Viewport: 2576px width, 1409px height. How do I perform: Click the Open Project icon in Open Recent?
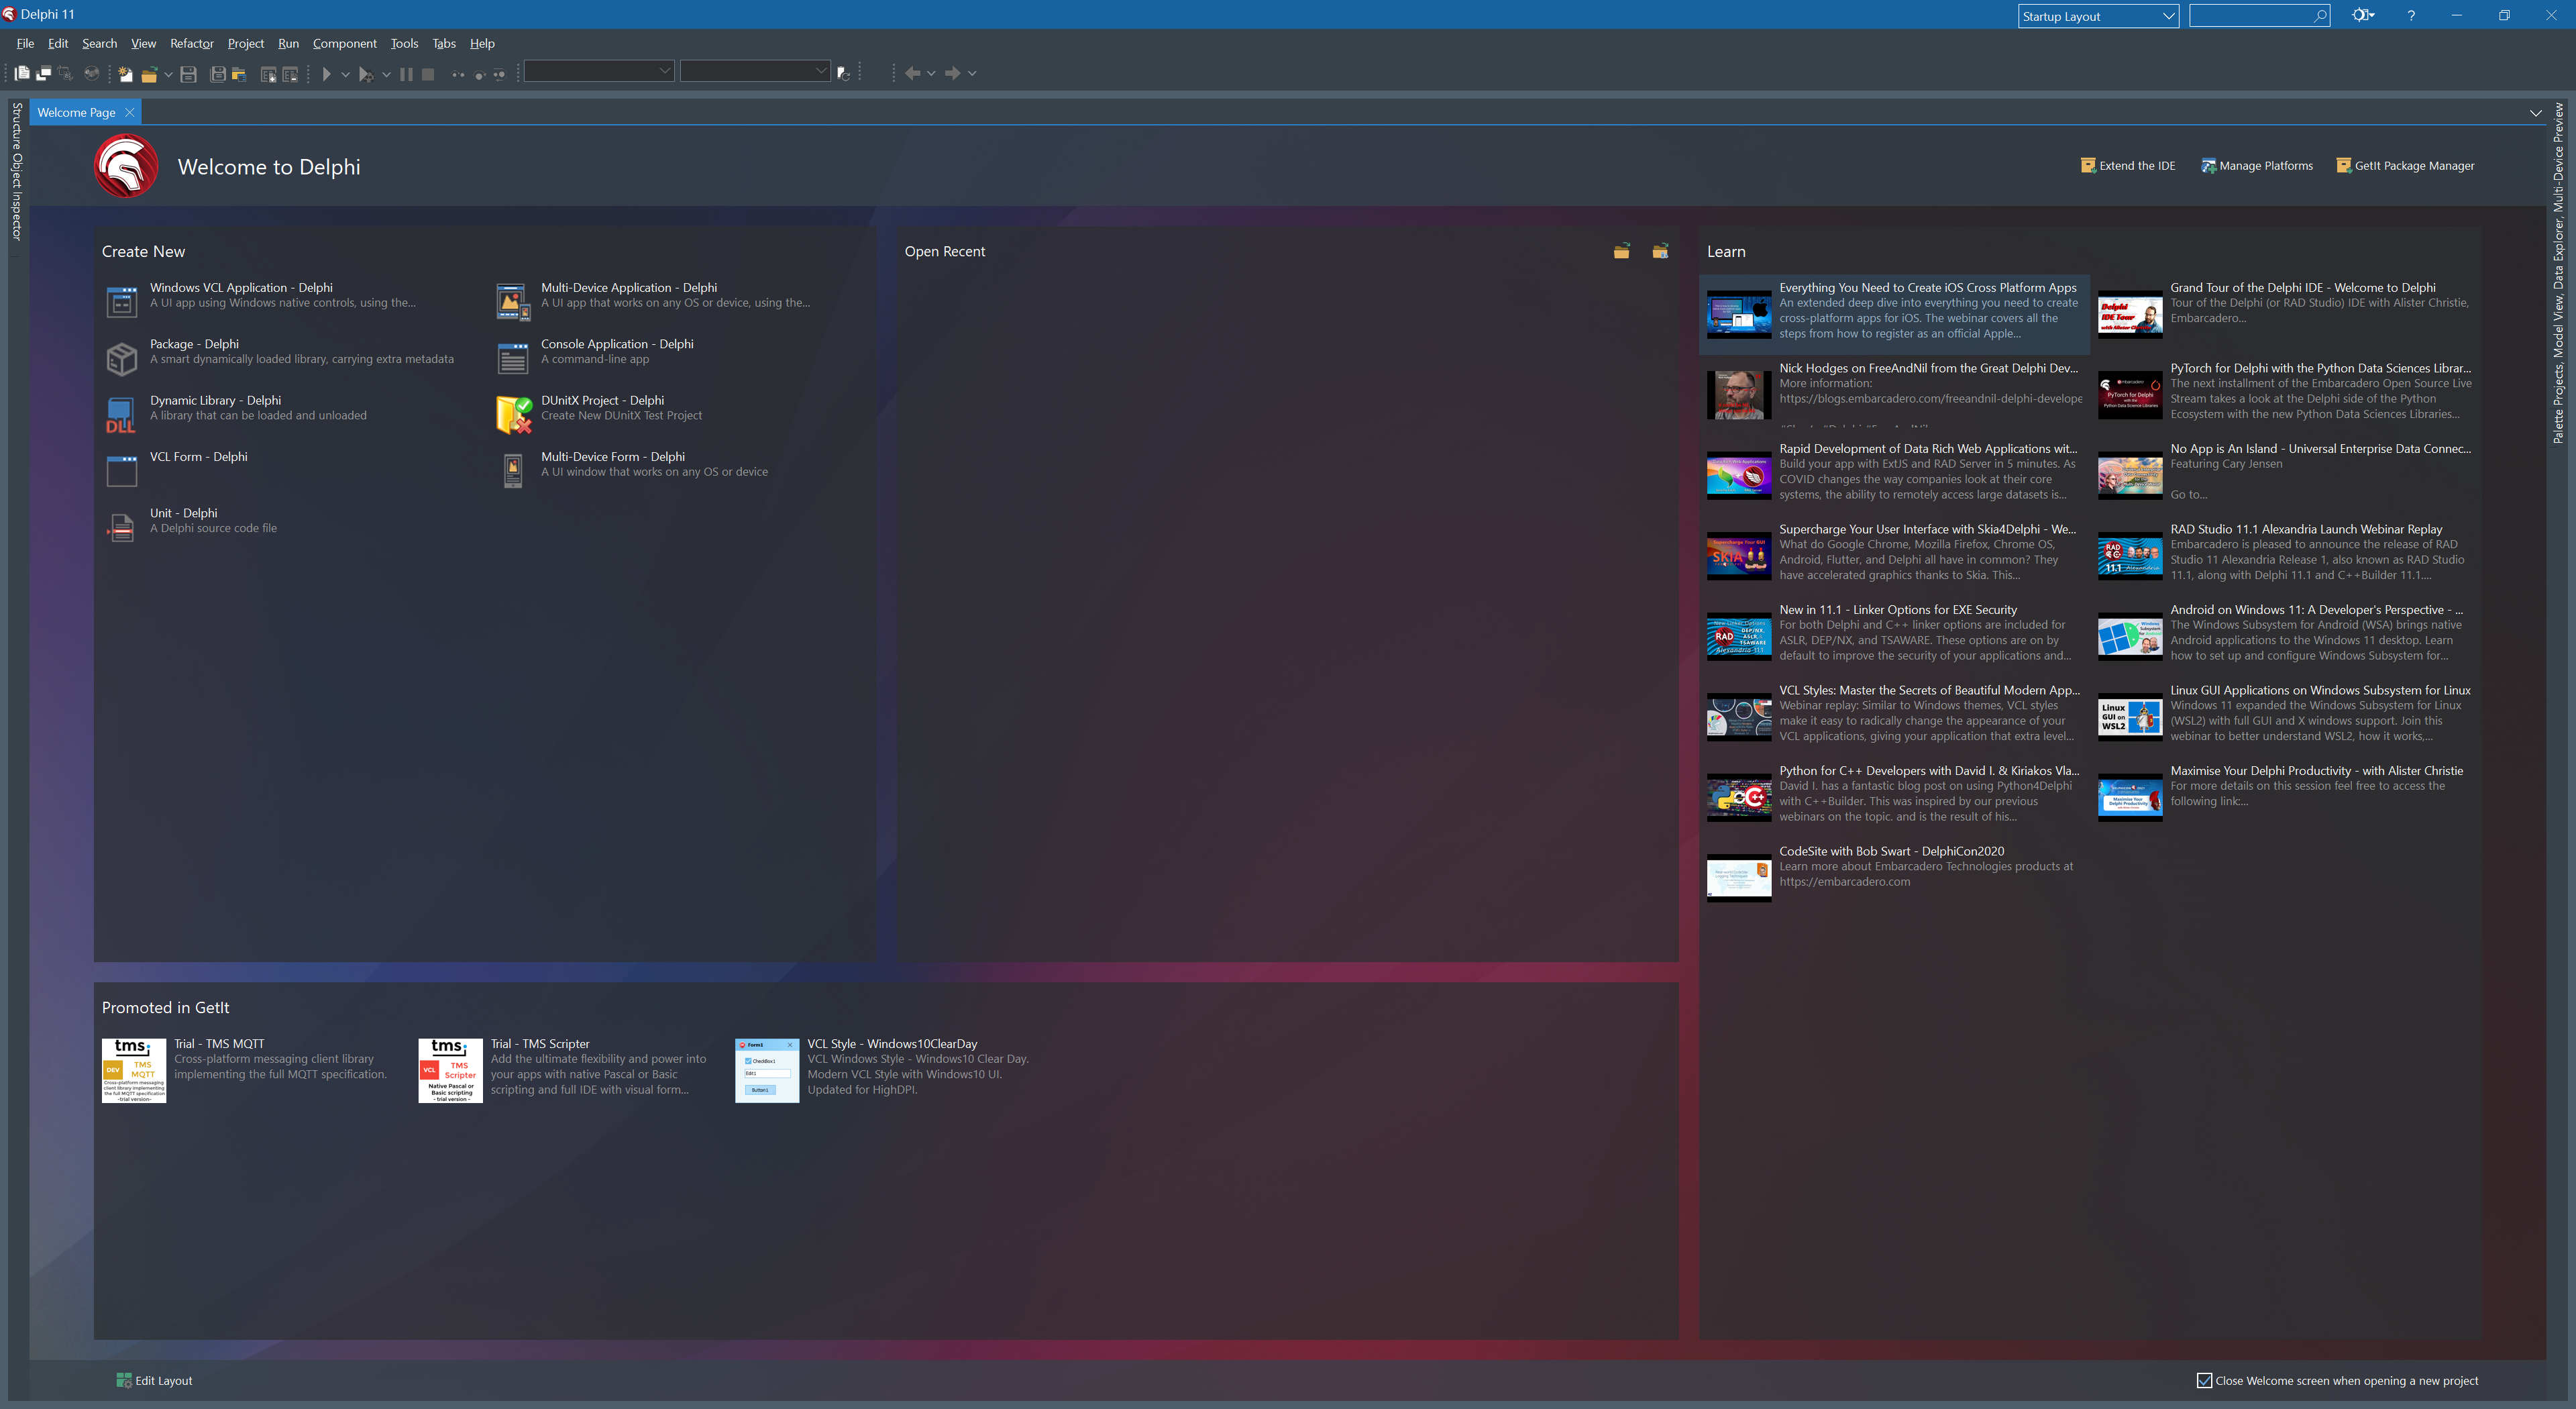coord(1622,251)
